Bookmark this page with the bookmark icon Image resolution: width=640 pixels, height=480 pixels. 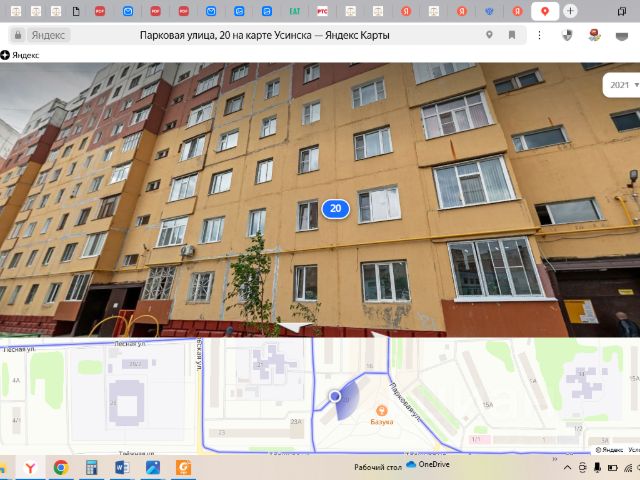pos(512,35)
